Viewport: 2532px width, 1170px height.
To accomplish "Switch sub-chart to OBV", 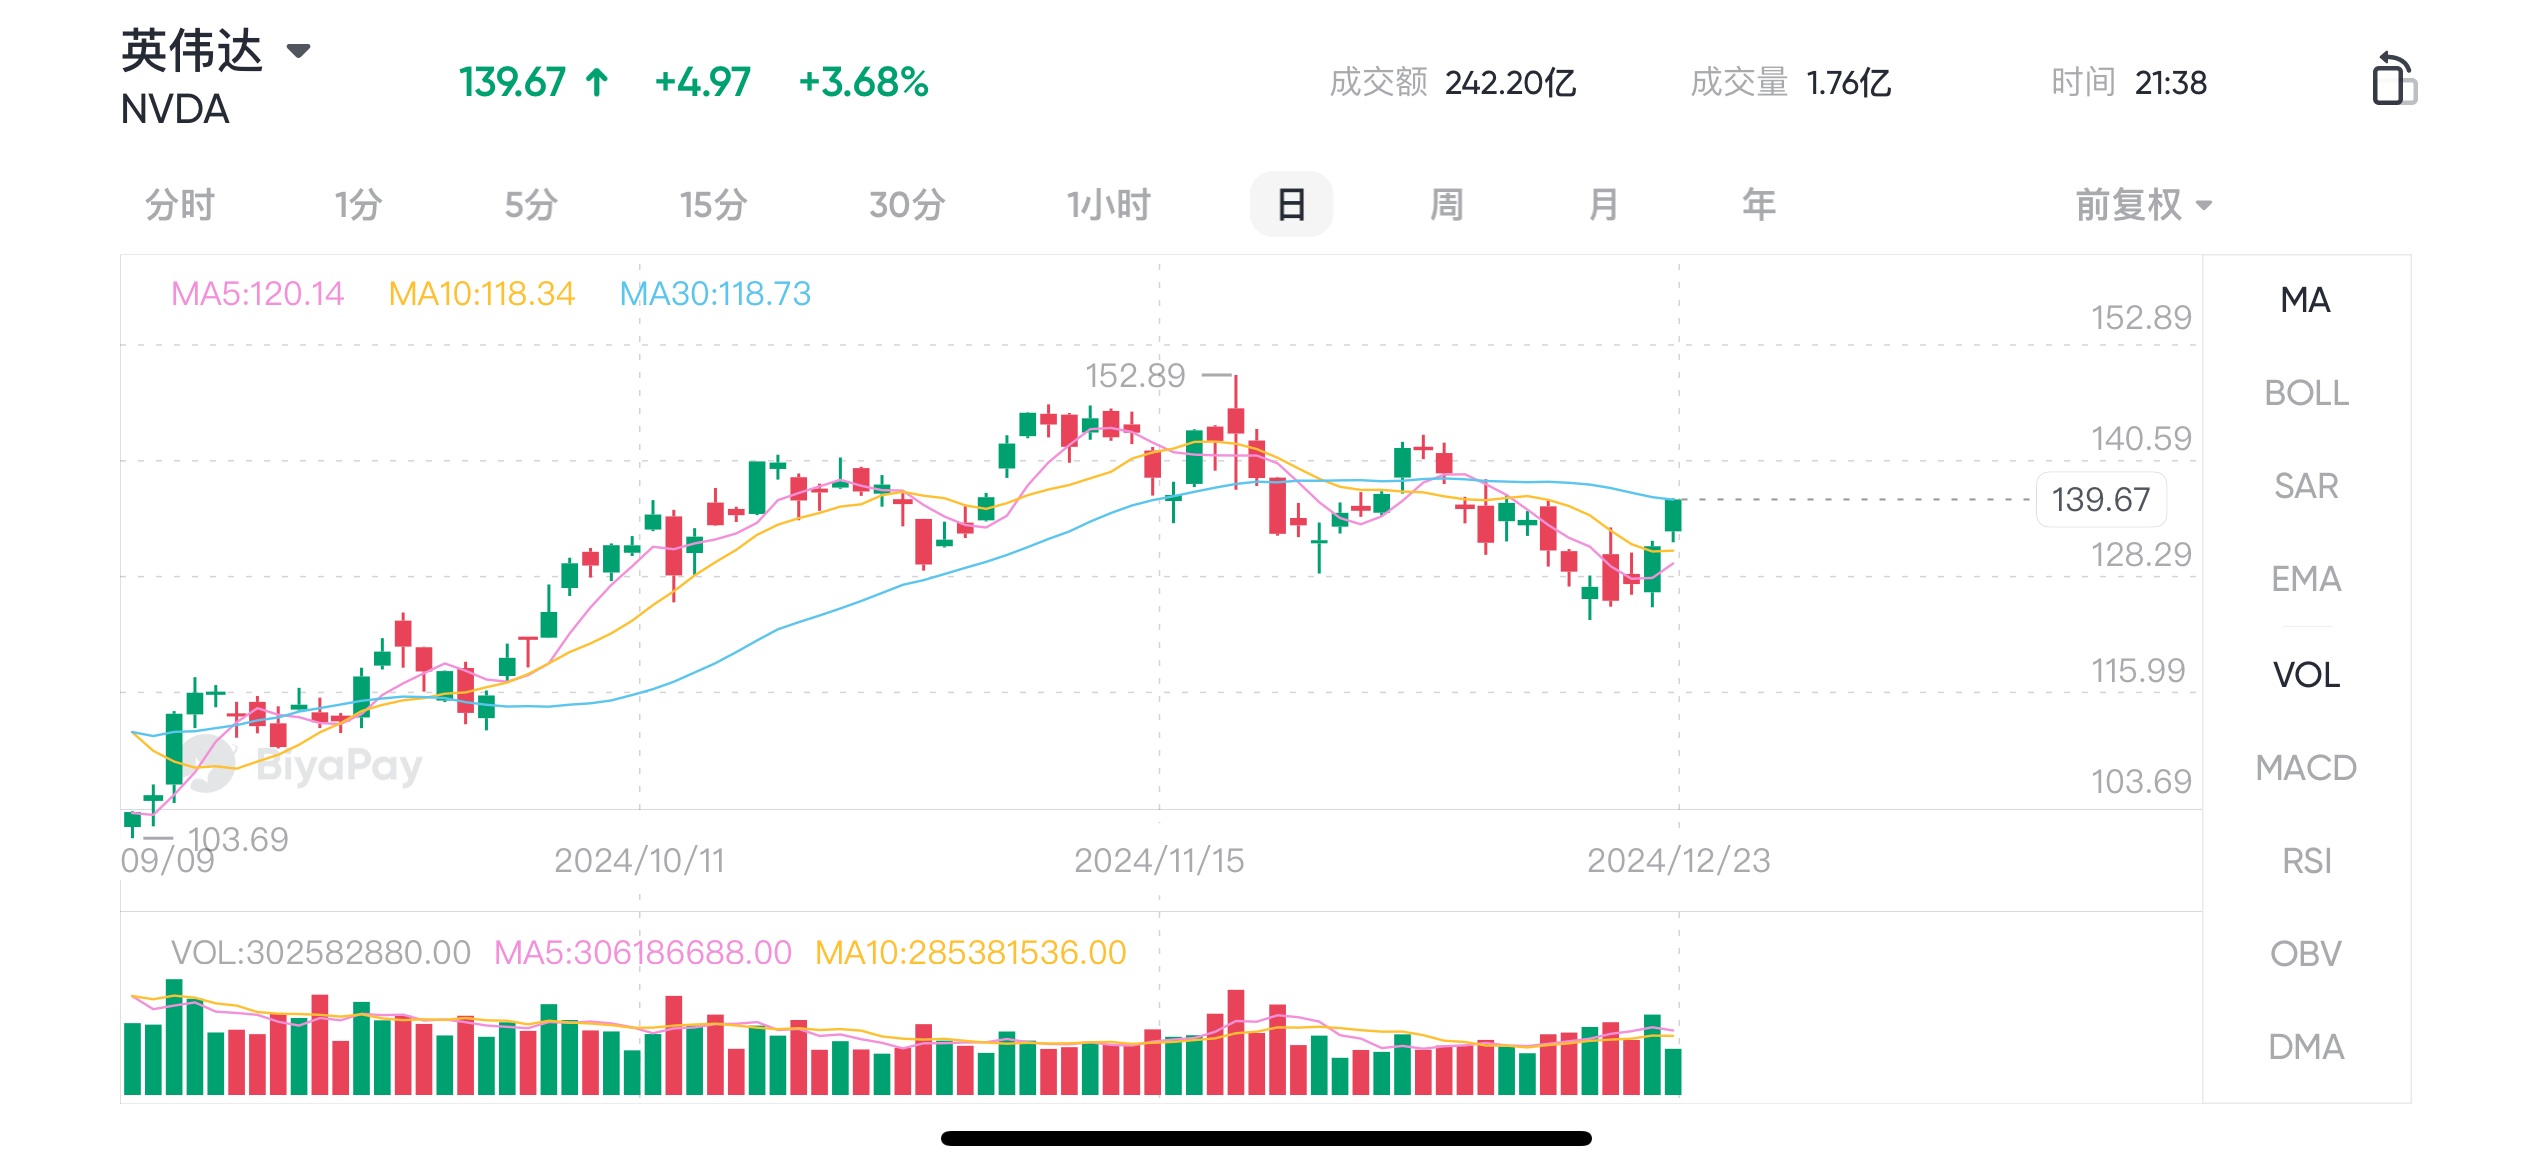I will (2306, 954).
